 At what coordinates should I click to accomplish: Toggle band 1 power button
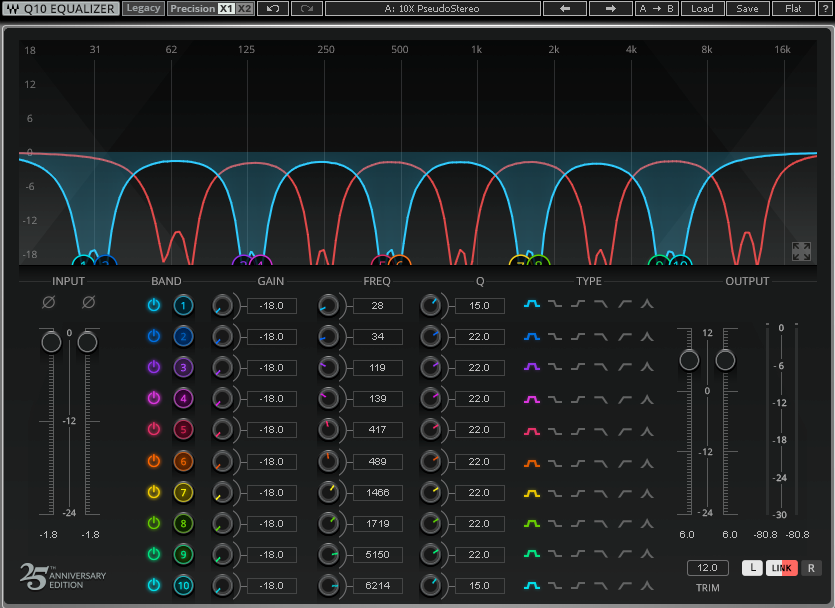[x=154, y=305]
